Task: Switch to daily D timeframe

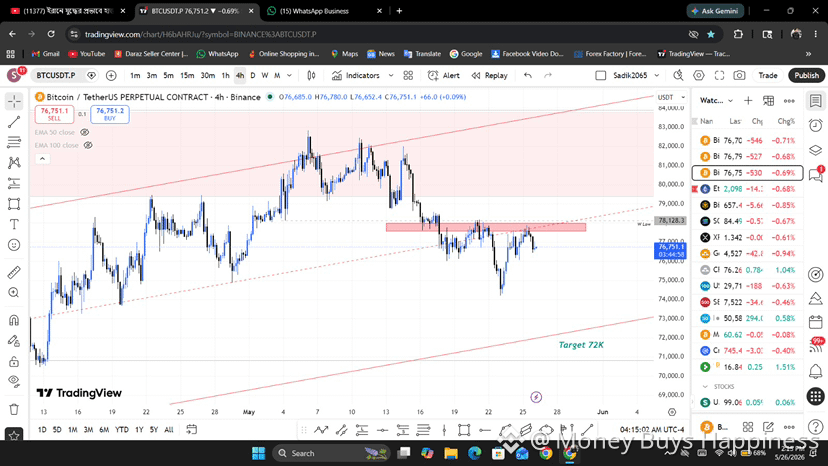Action: click(x=252, y=76)
